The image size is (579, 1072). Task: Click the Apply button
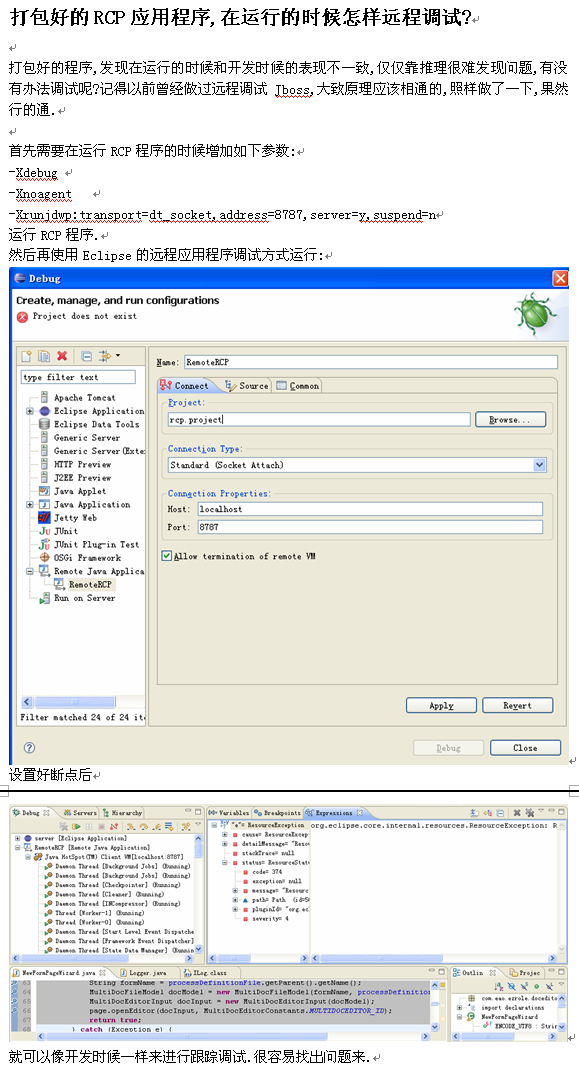click(x=441, y=706)
